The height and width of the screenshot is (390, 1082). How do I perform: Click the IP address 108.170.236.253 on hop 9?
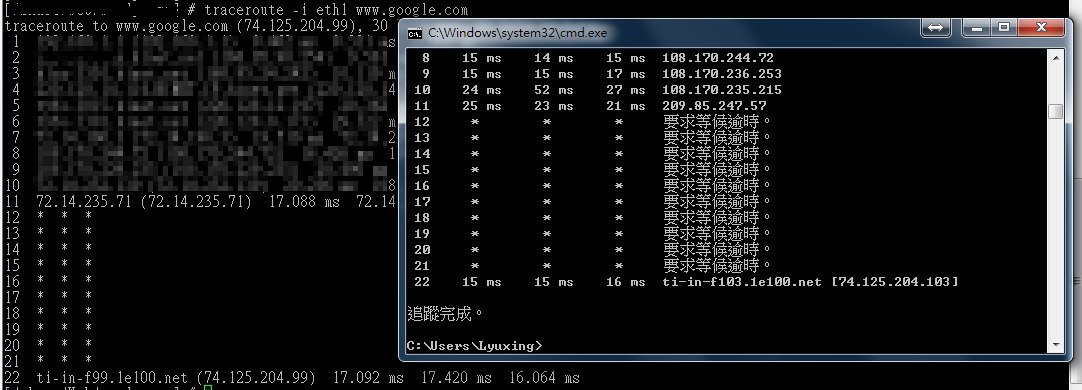pyautogui.click(x=722, y=74)
